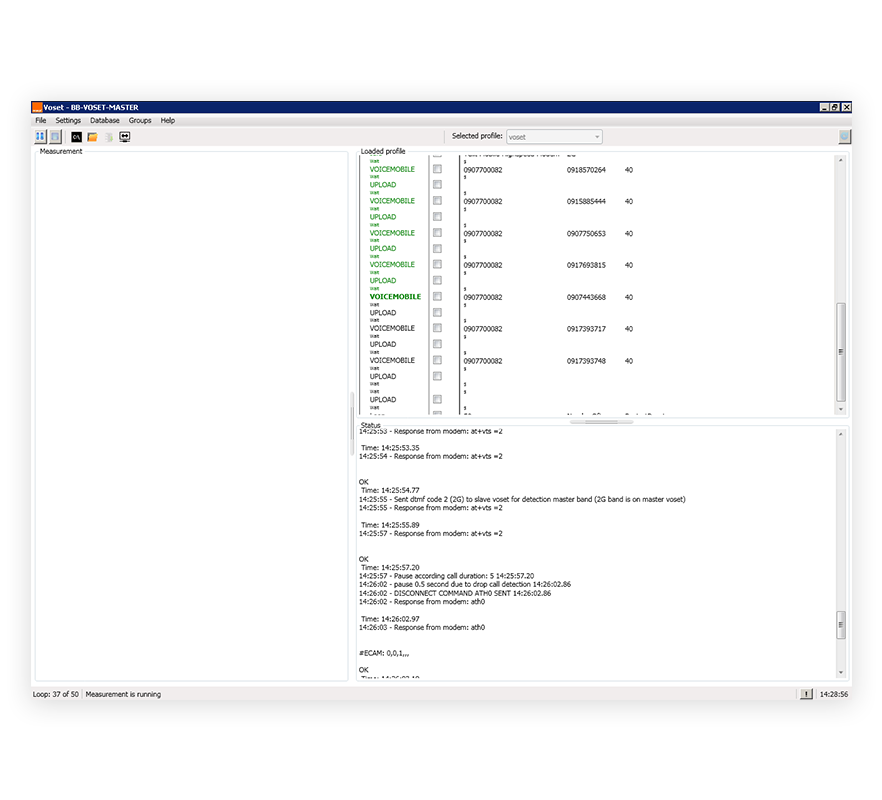Click the pause measurement toolbar icon
Image resolution: width=882 pixels, height=800 pixels.
coord(40,137)
